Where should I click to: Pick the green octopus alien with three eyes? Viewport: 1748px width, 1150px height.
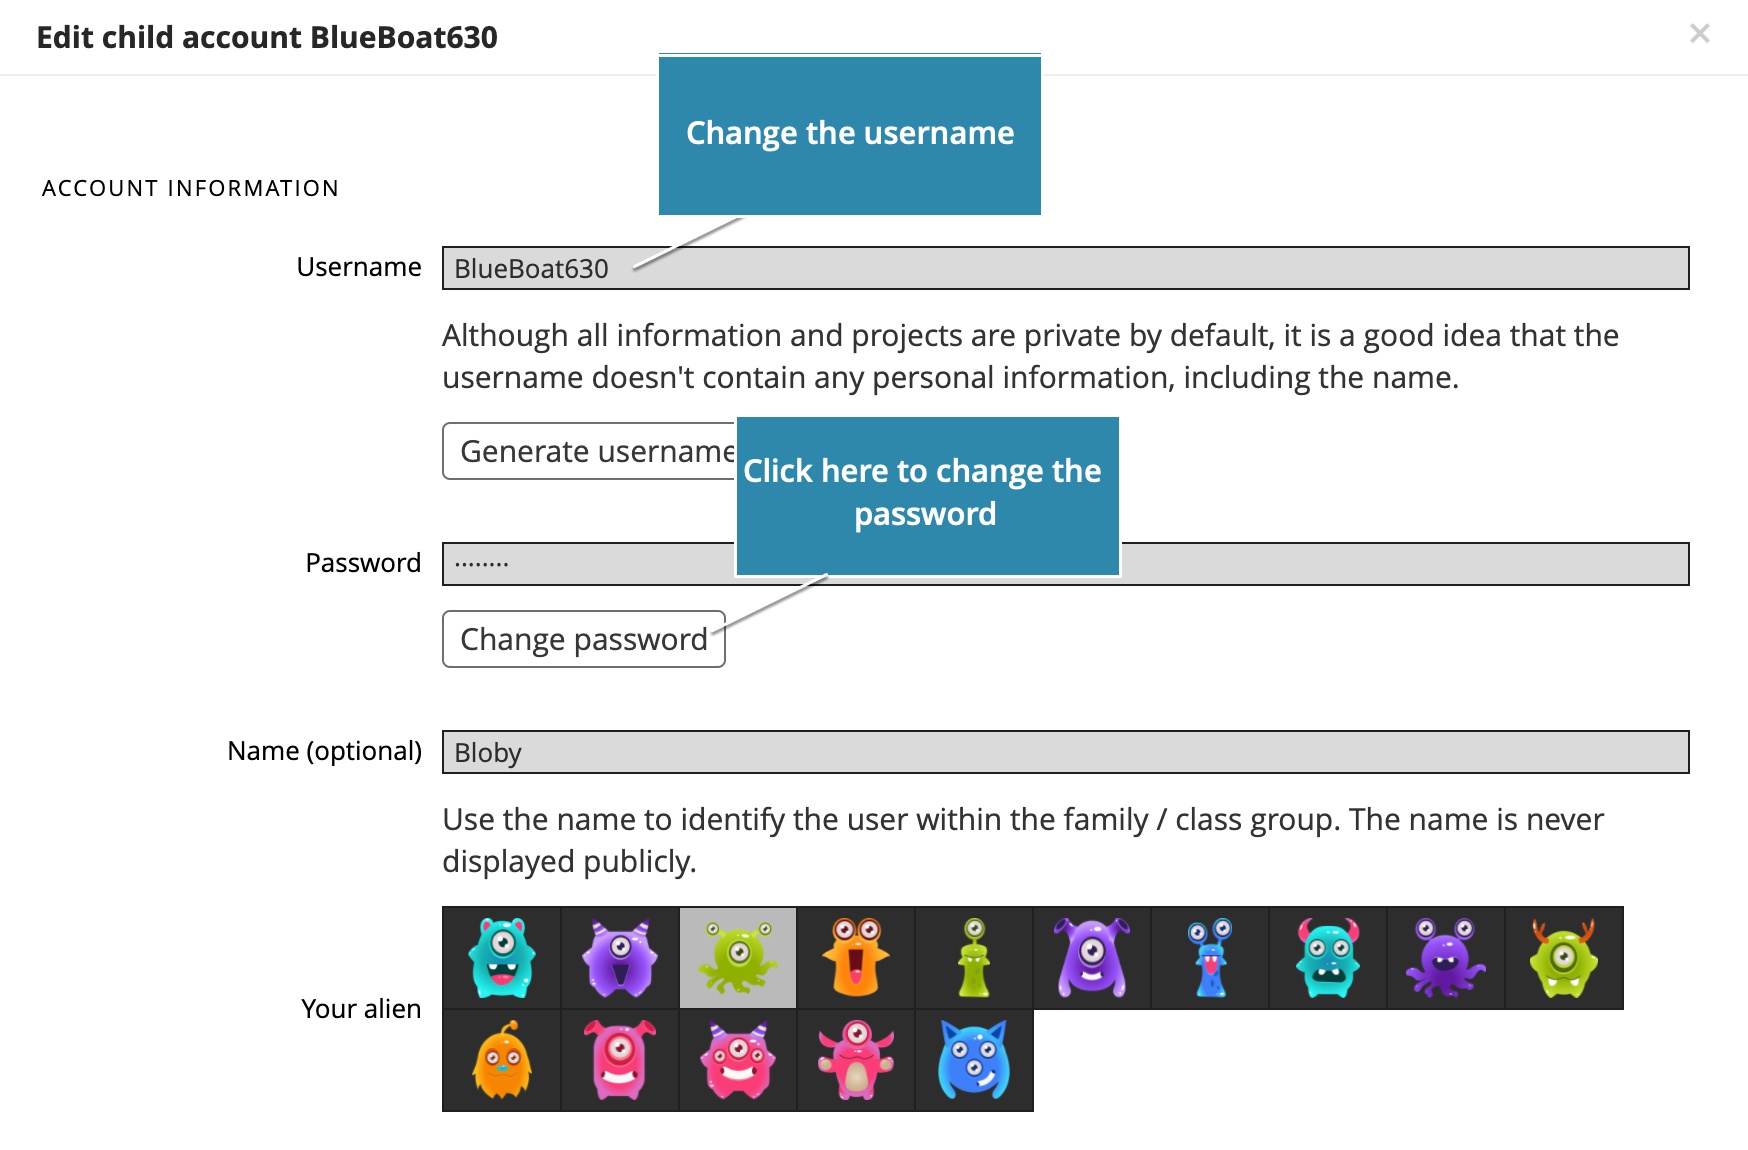click(x=738, y=958)
